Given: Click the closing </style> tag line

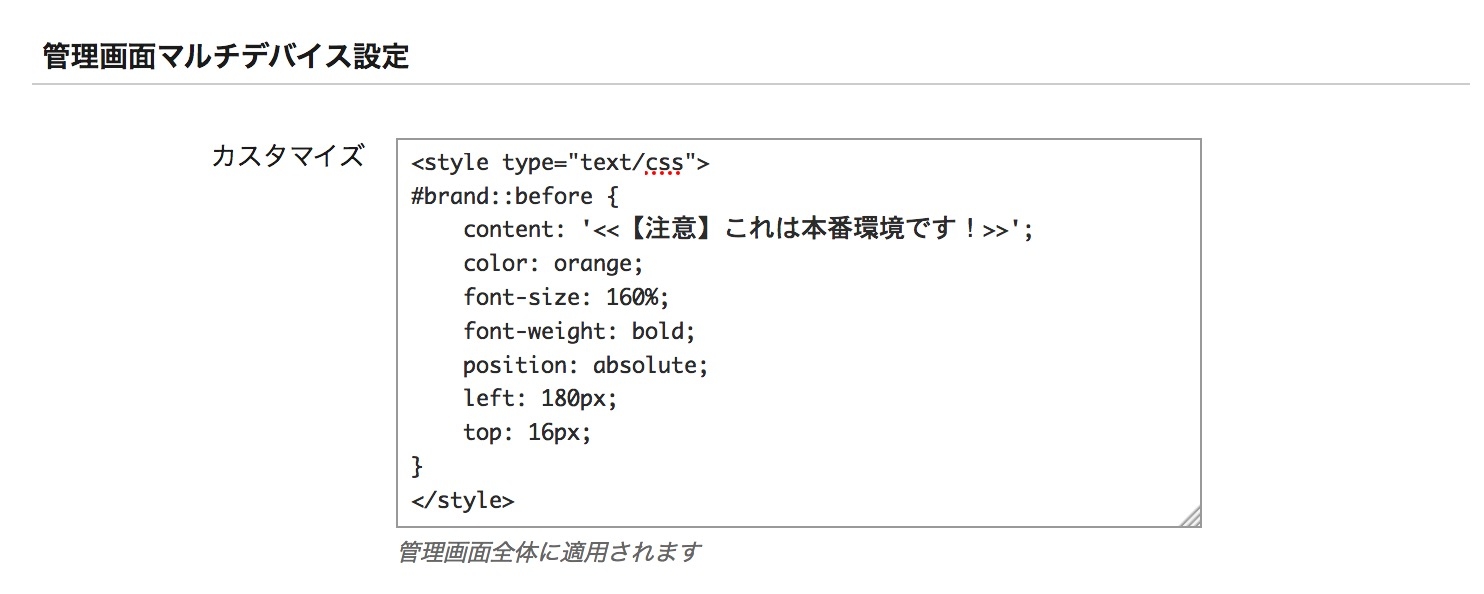Looking at the screenshot, I should point(463,500).
